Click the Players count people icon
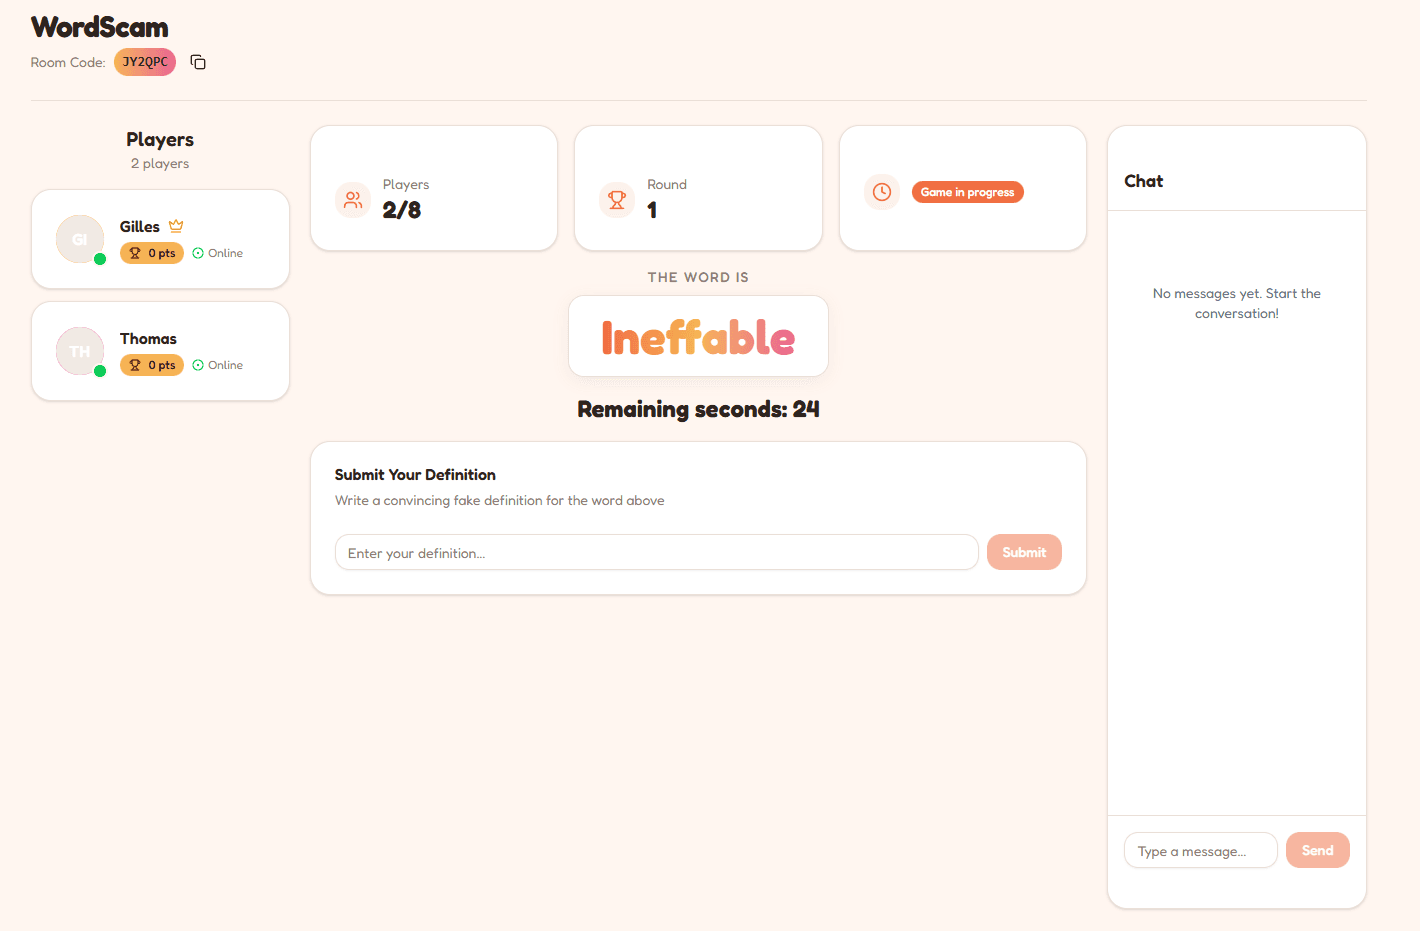This screenshot has height=931, width=1420. point(353,200)
